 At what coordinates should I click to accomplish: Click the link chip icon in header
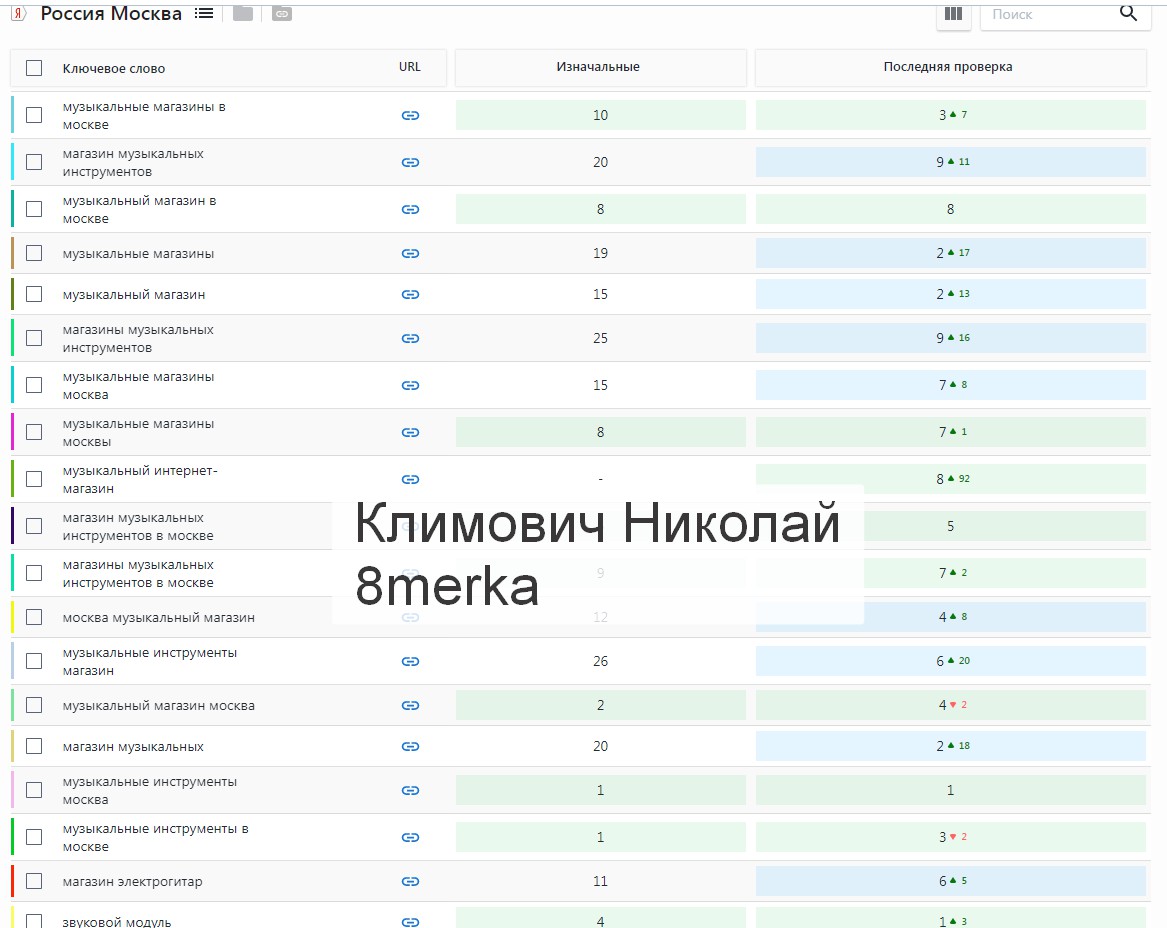pyautogui.click(x=281, y=13)
